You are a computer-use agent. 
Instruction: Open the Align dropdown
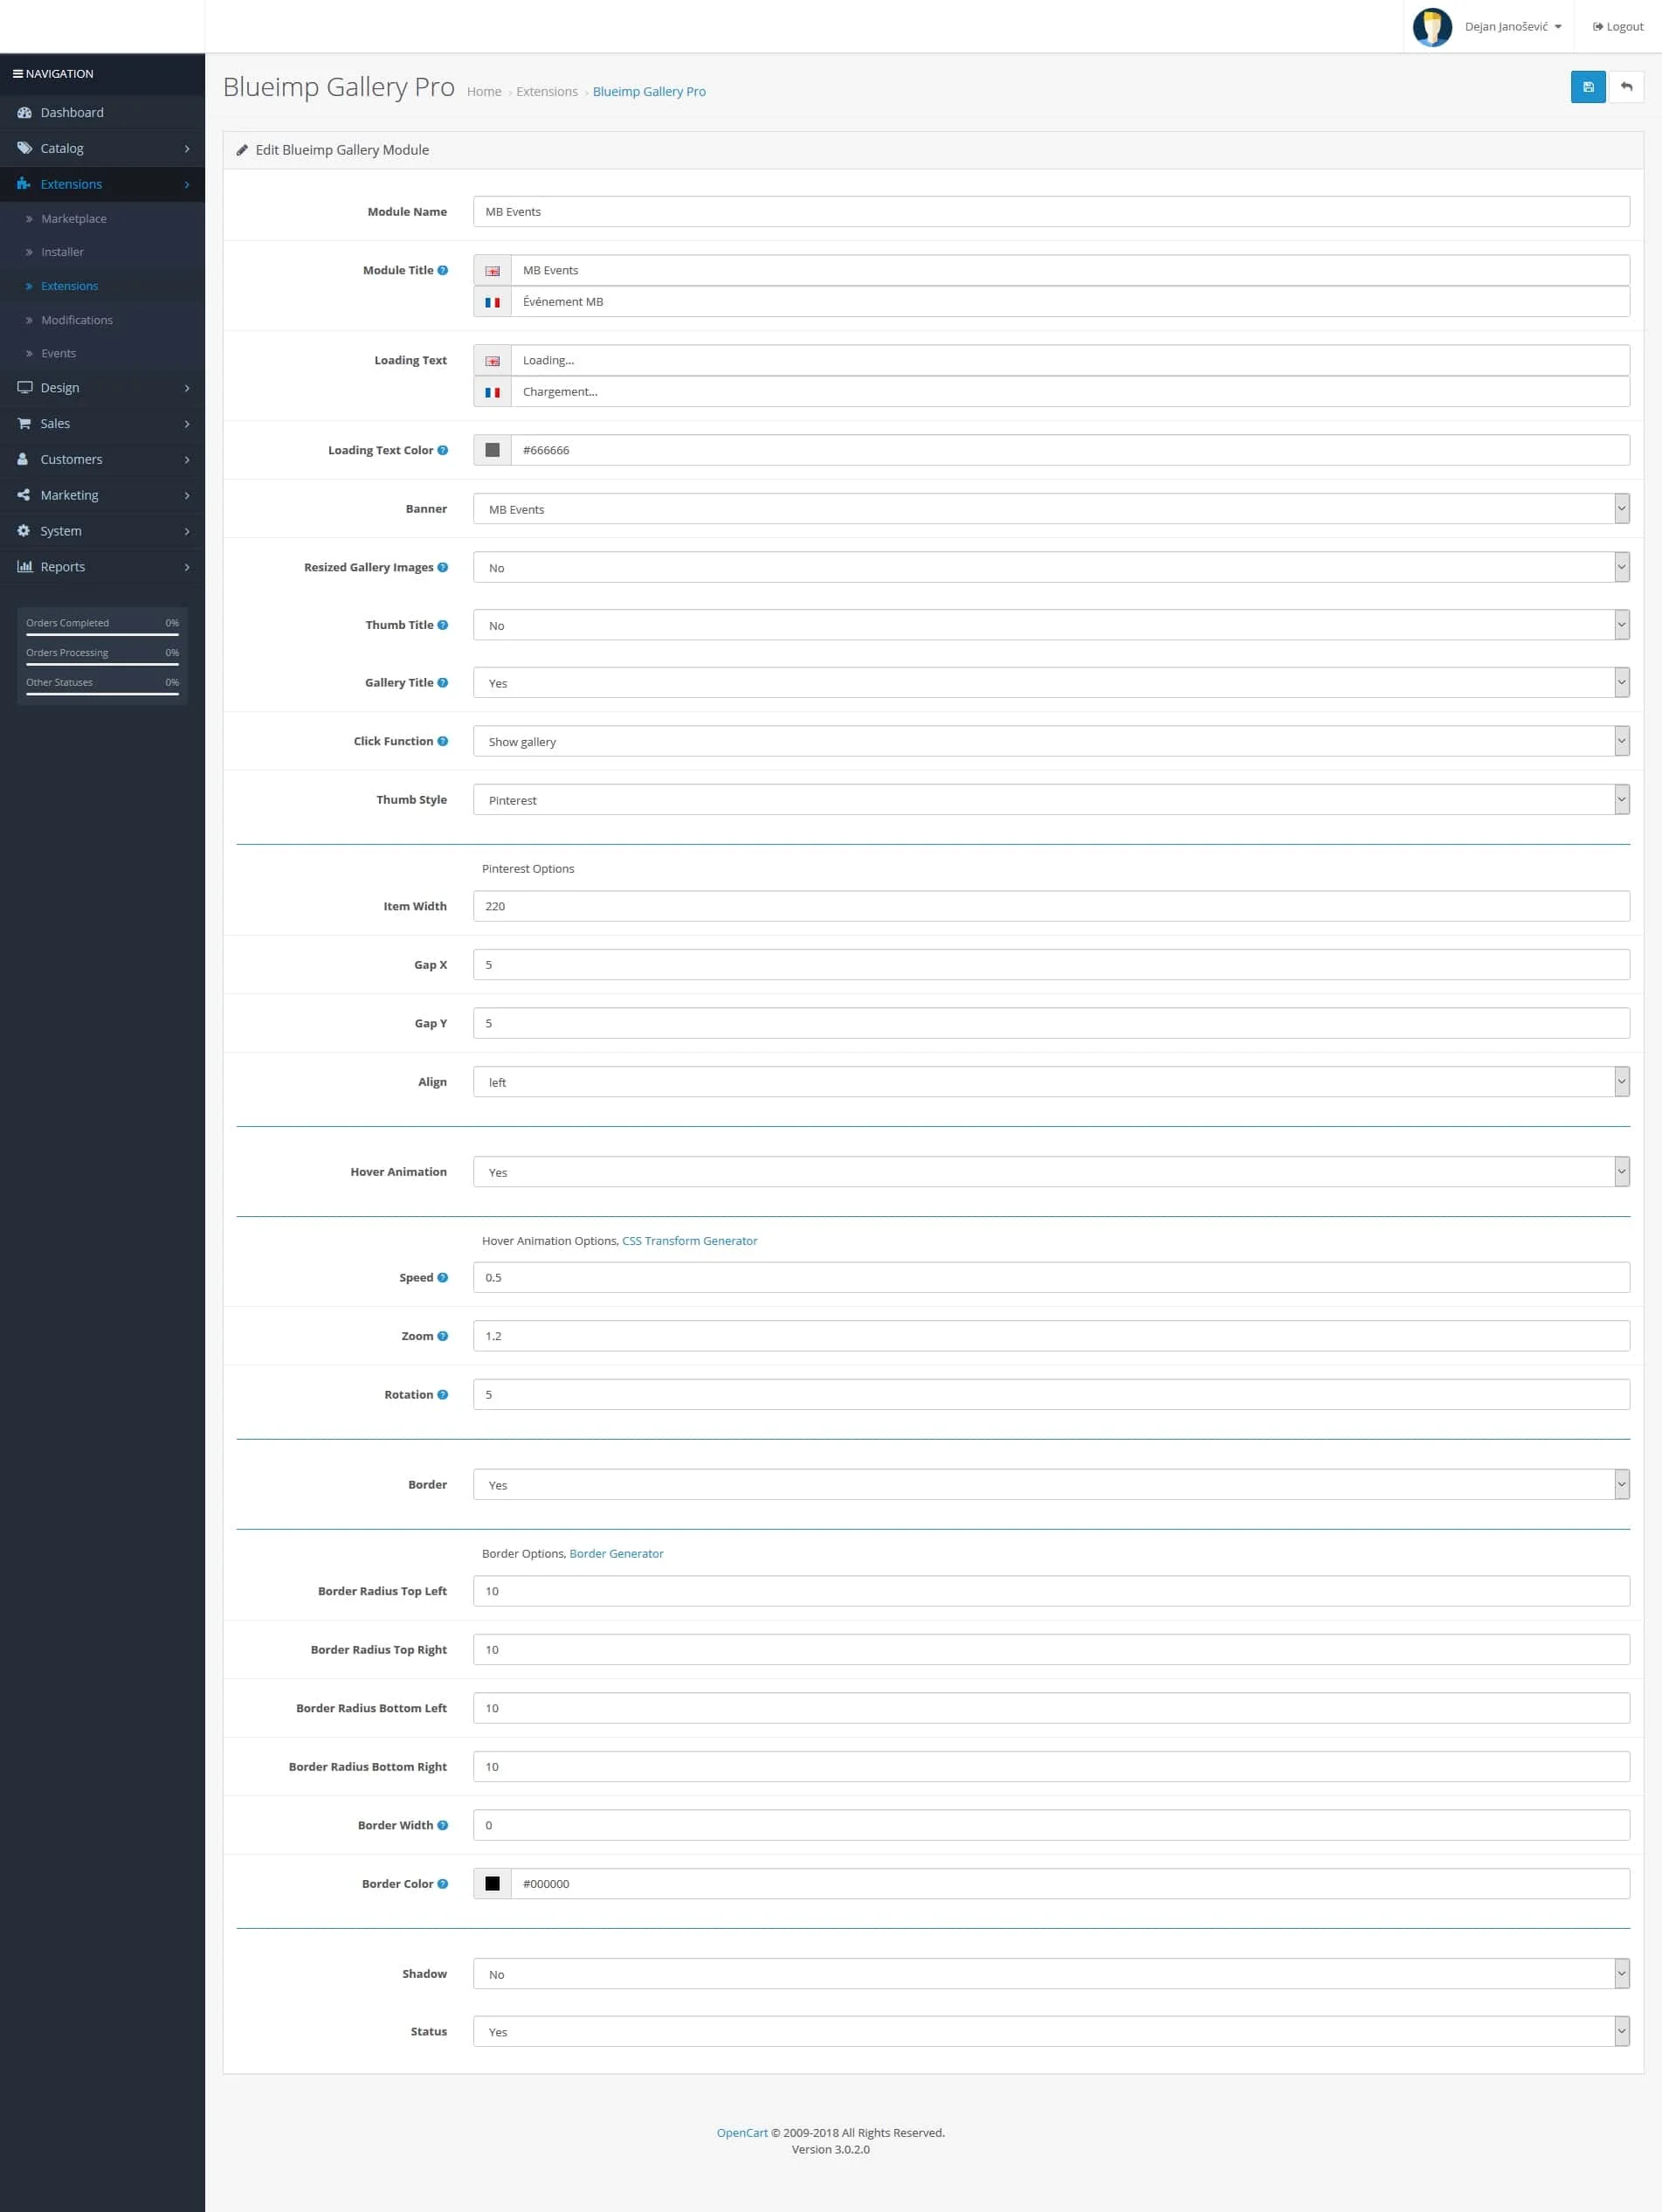tap(1051, 1082)
